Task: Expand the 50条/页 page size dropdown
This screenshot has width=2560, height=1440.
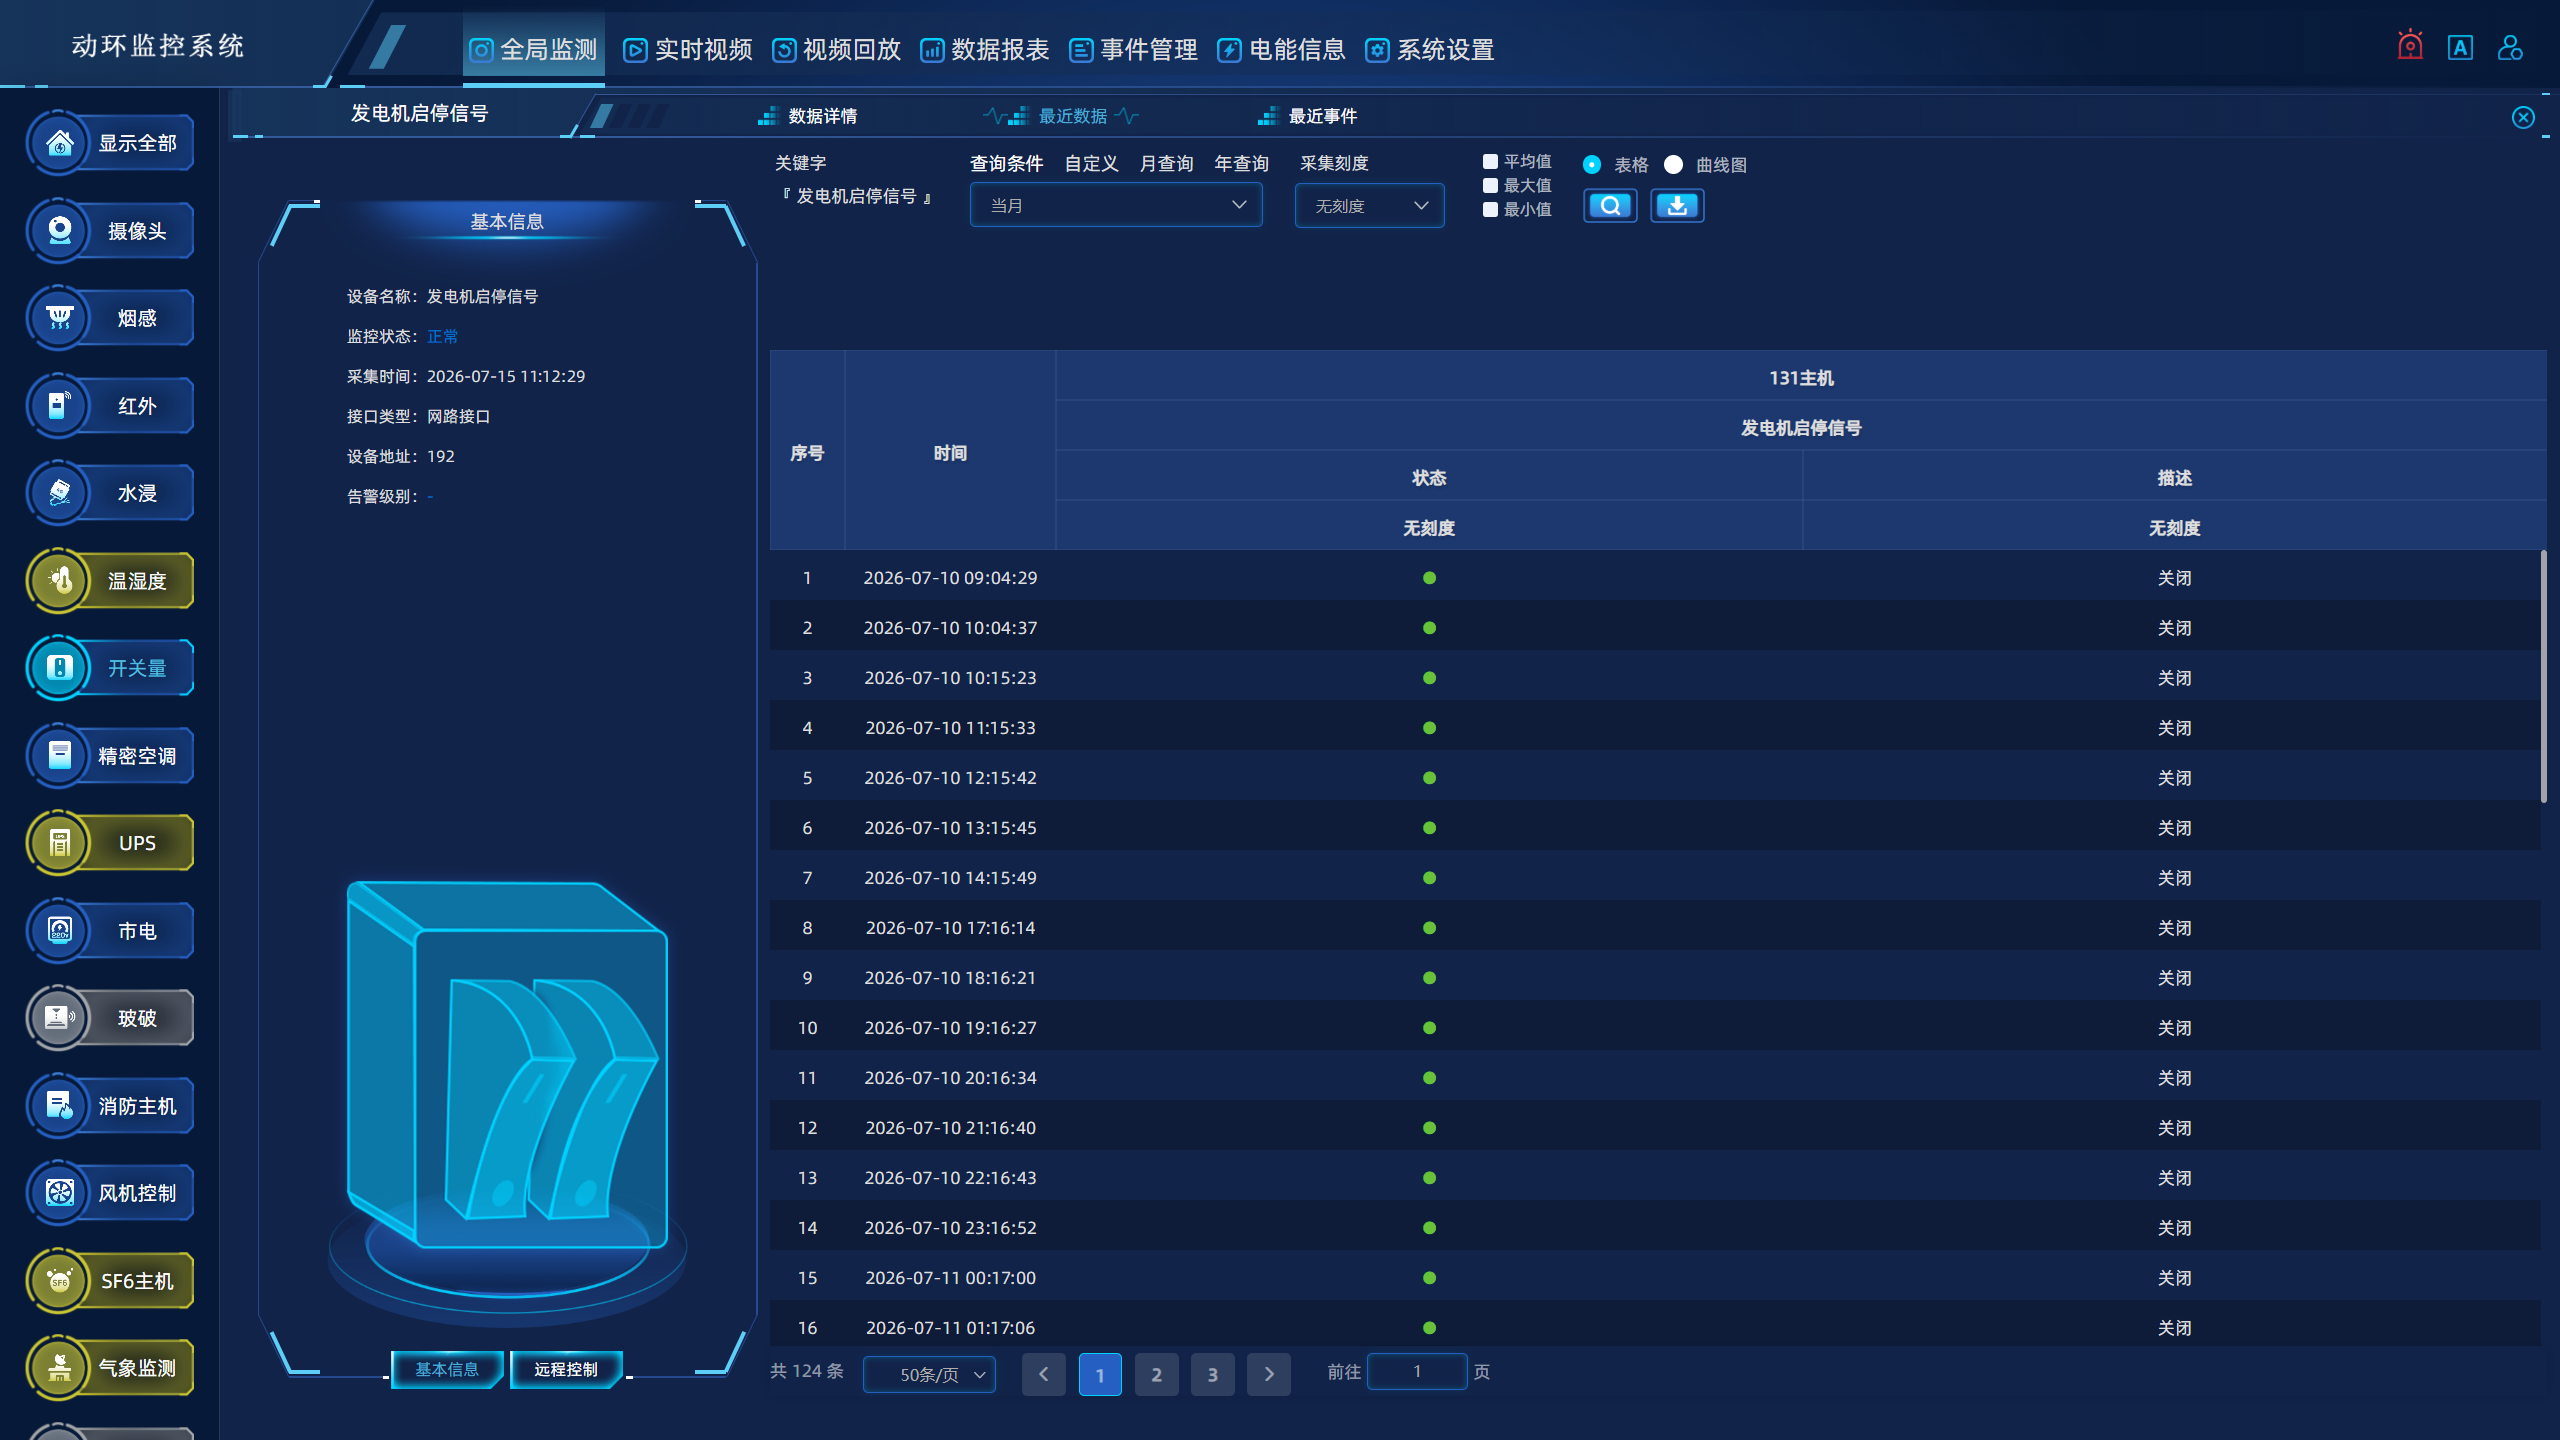Action: tap(929, 1374)
